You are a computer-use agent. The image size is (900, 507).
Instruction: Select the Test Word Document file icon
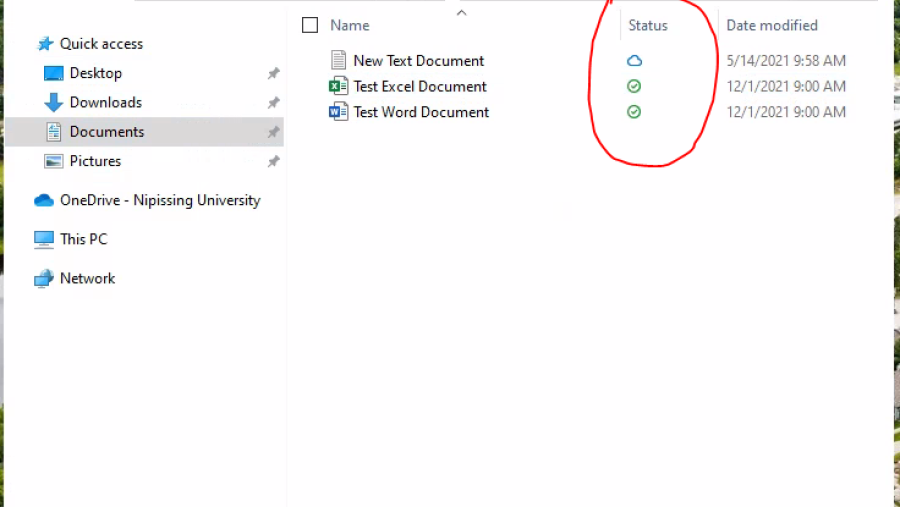(x=339, y=112)
